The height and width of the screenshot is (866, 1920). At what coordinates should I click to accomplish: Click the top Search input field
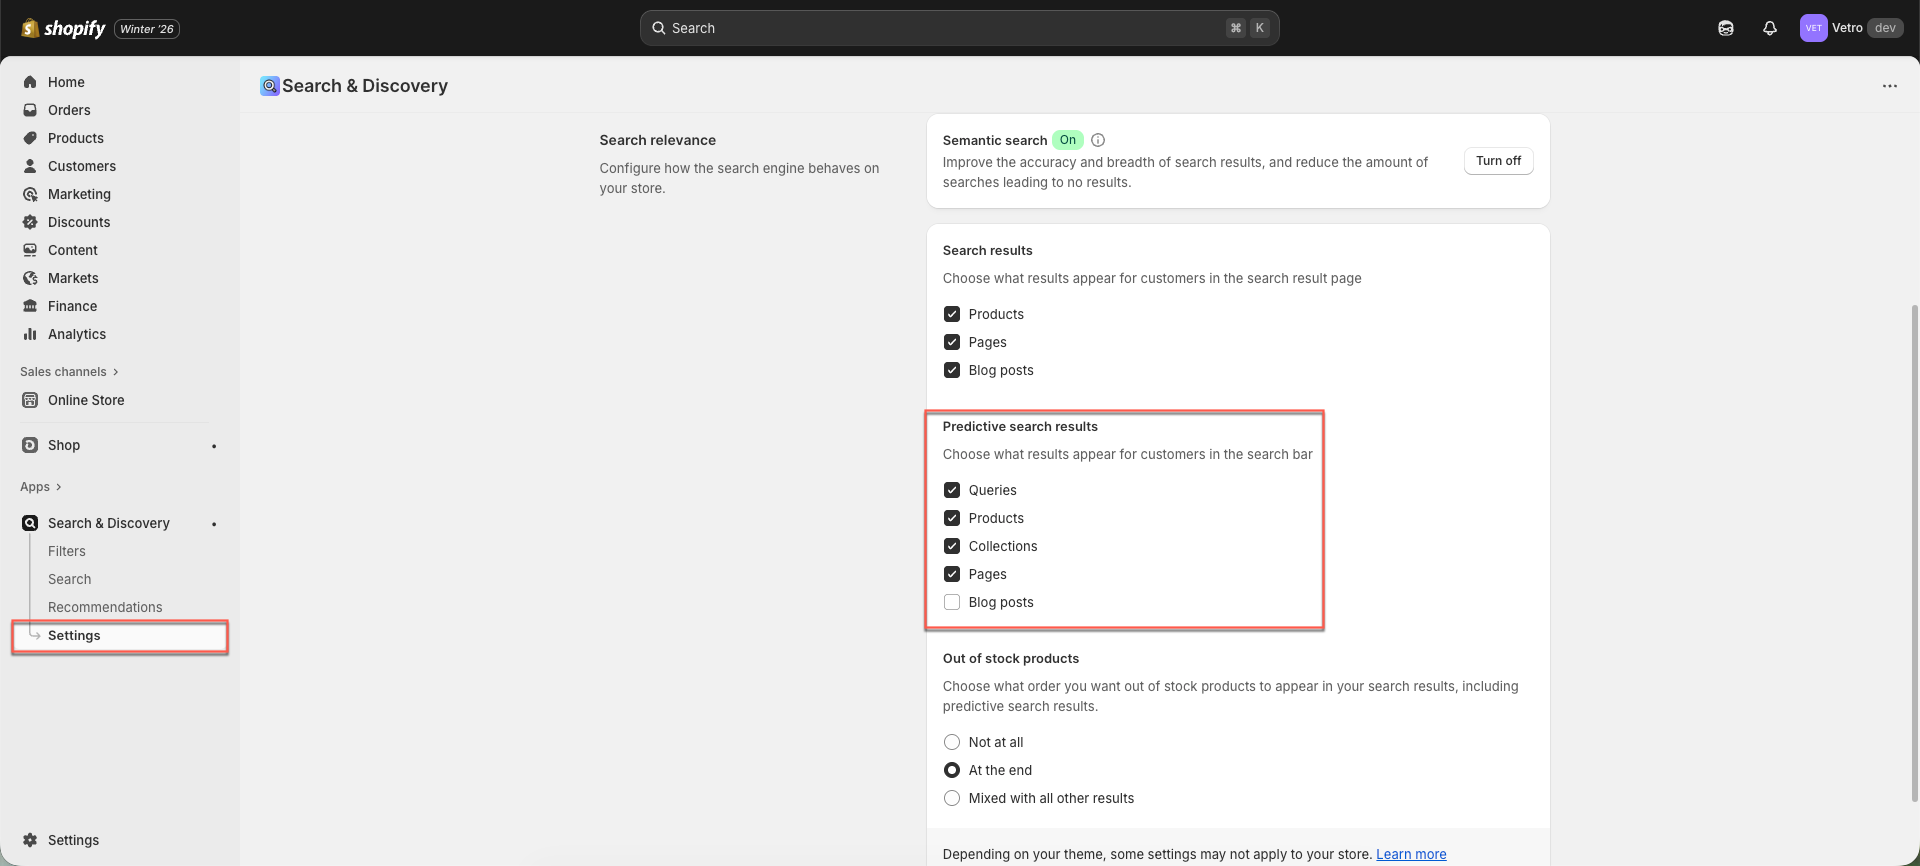[x=940, y=28]
